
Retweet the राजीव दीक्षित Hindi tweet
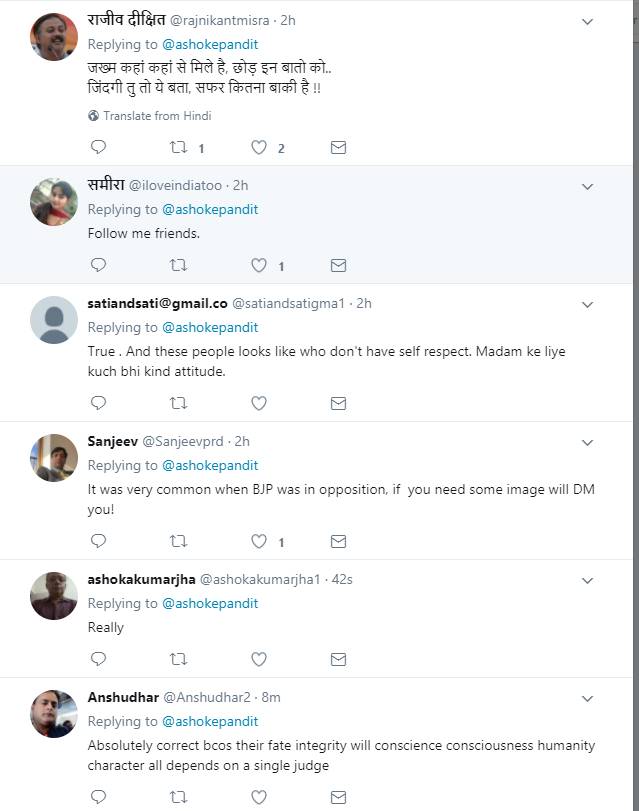pyautogui.click(x=179, y=147)
